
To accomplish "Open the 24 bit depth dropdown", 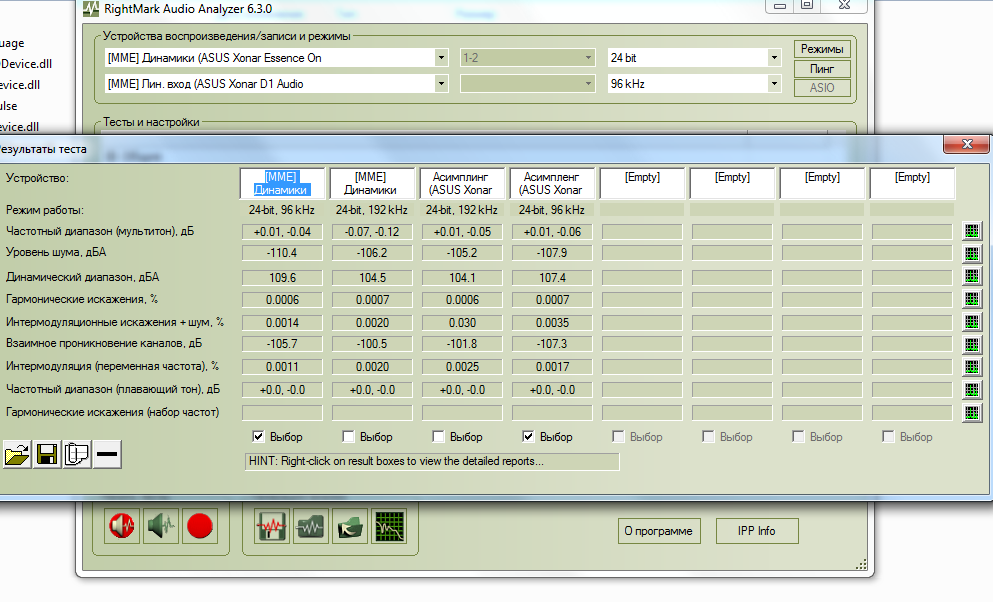I will coord(774,58).
